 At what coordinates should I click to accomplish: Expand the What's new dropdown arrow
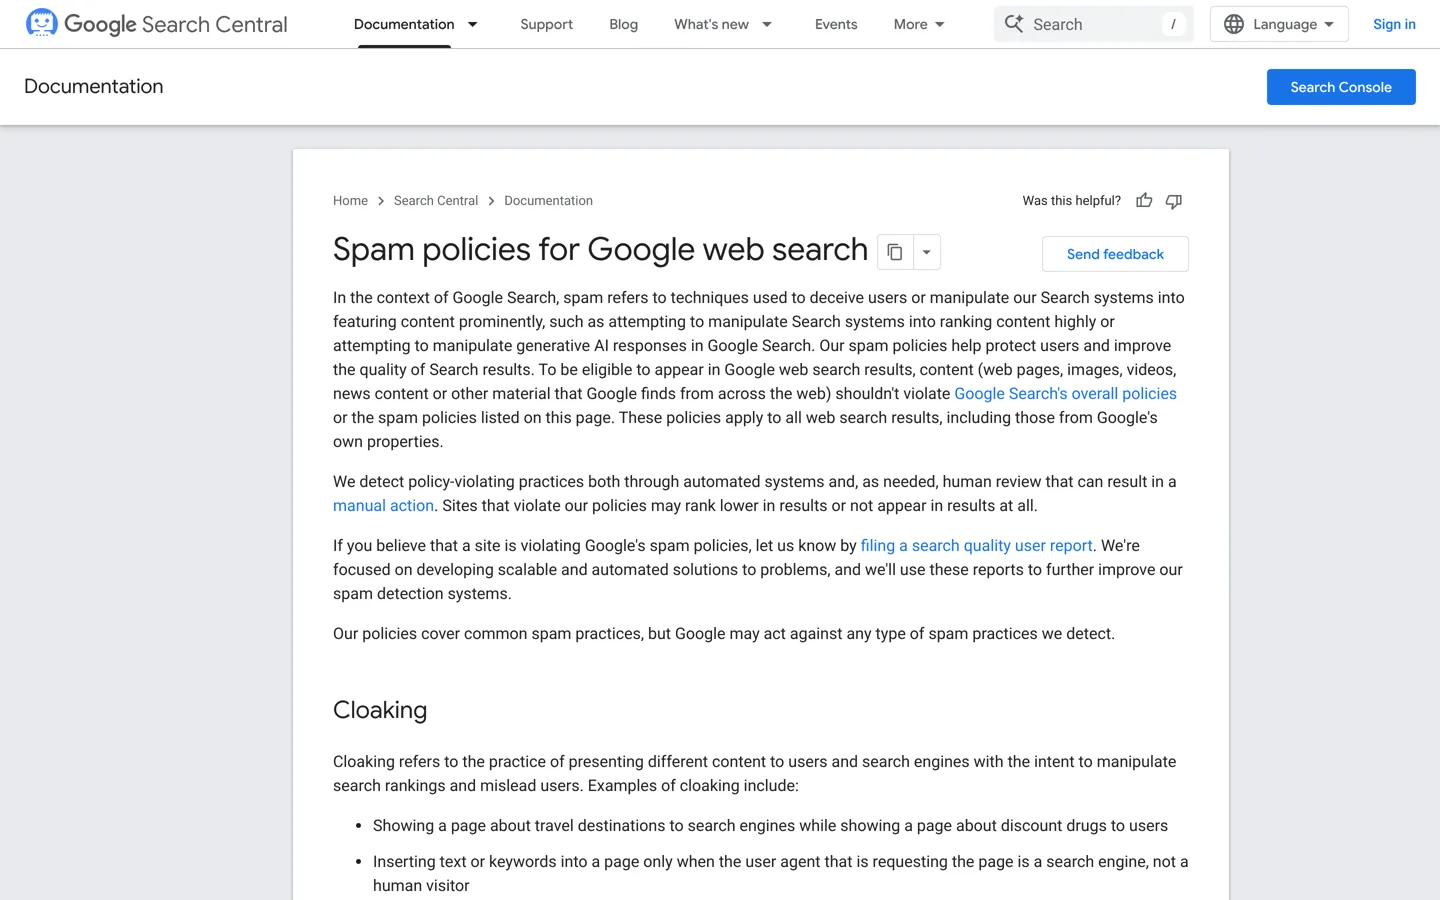(767, 24)
